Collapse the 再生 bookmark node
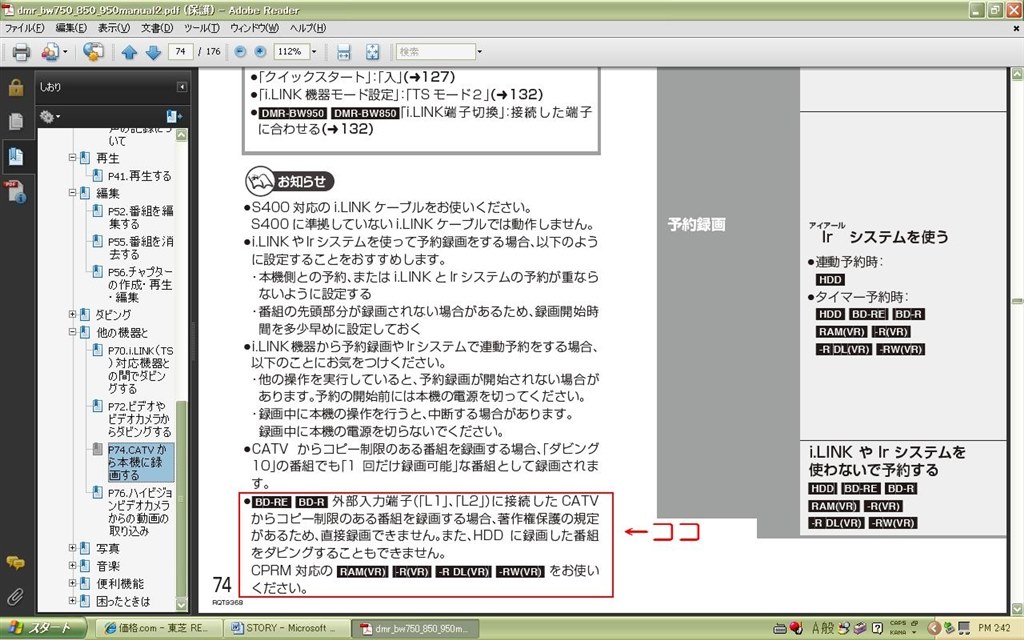The image size is (1024, 640). coord(73,158)
